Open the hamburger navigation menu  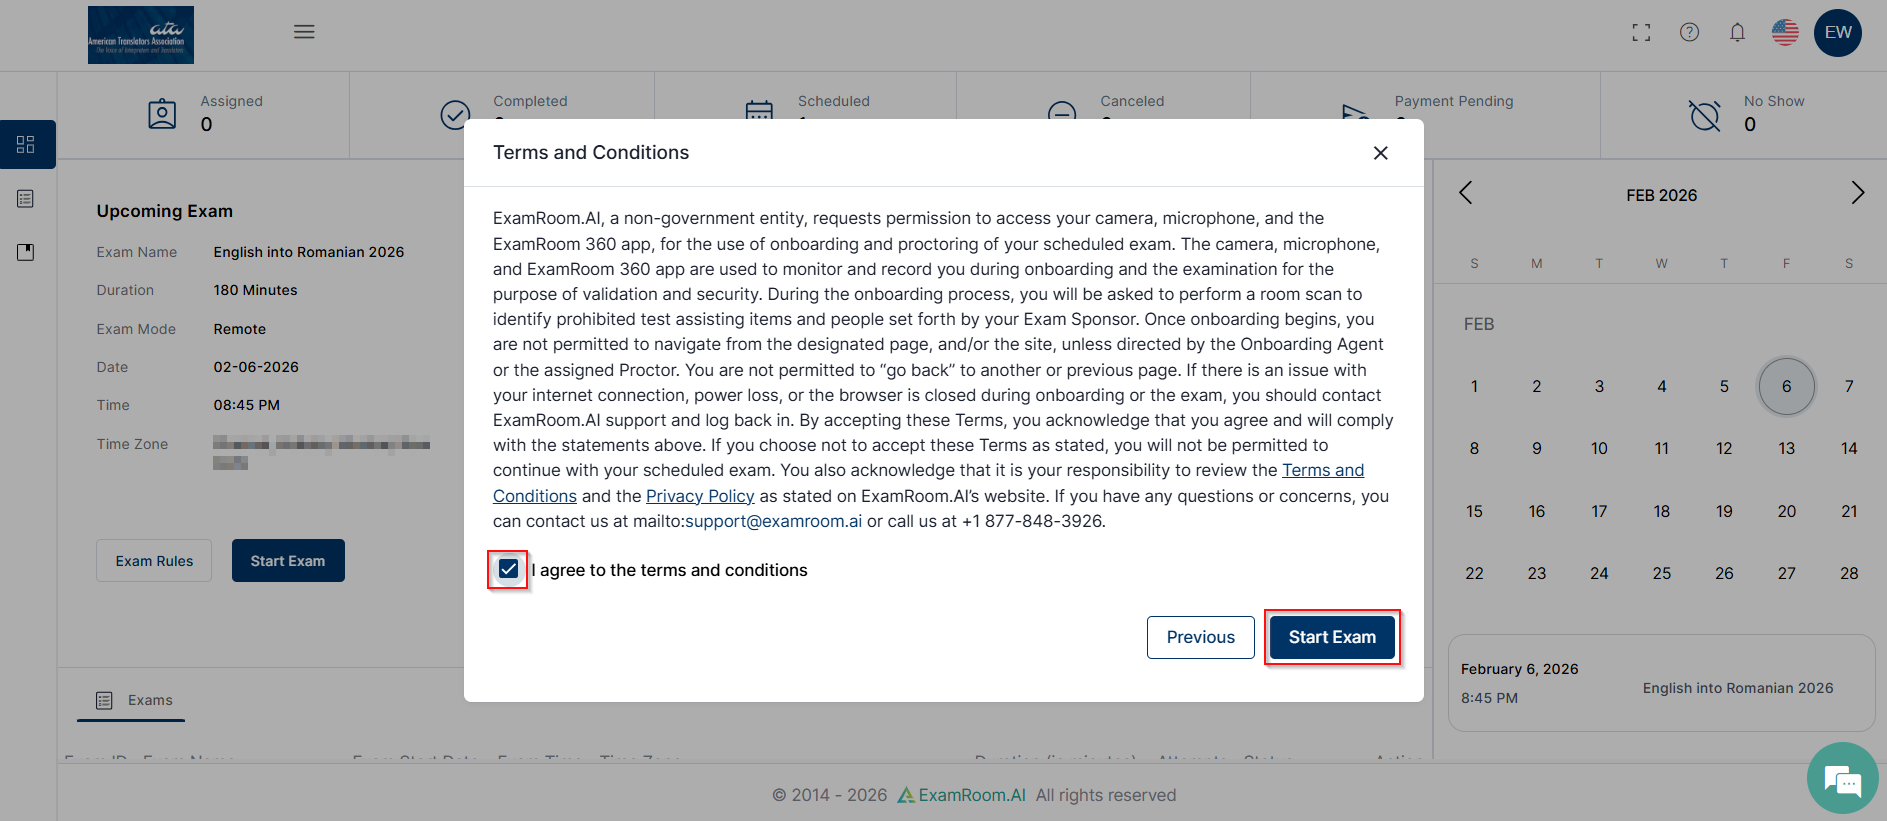[x=304, y=32]
